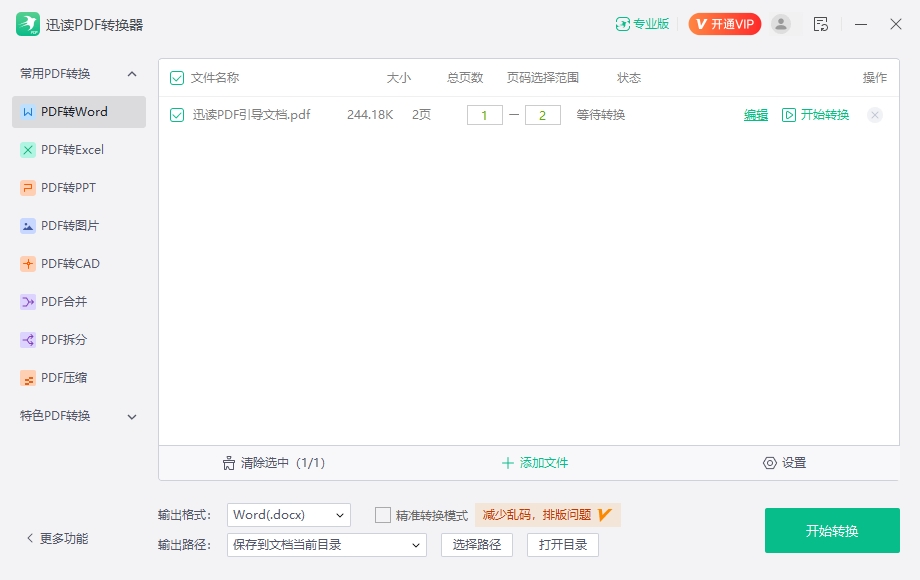
Task: Remove 迅读PDF引导文档.pdf using the X icon
Action: (875, 115)
